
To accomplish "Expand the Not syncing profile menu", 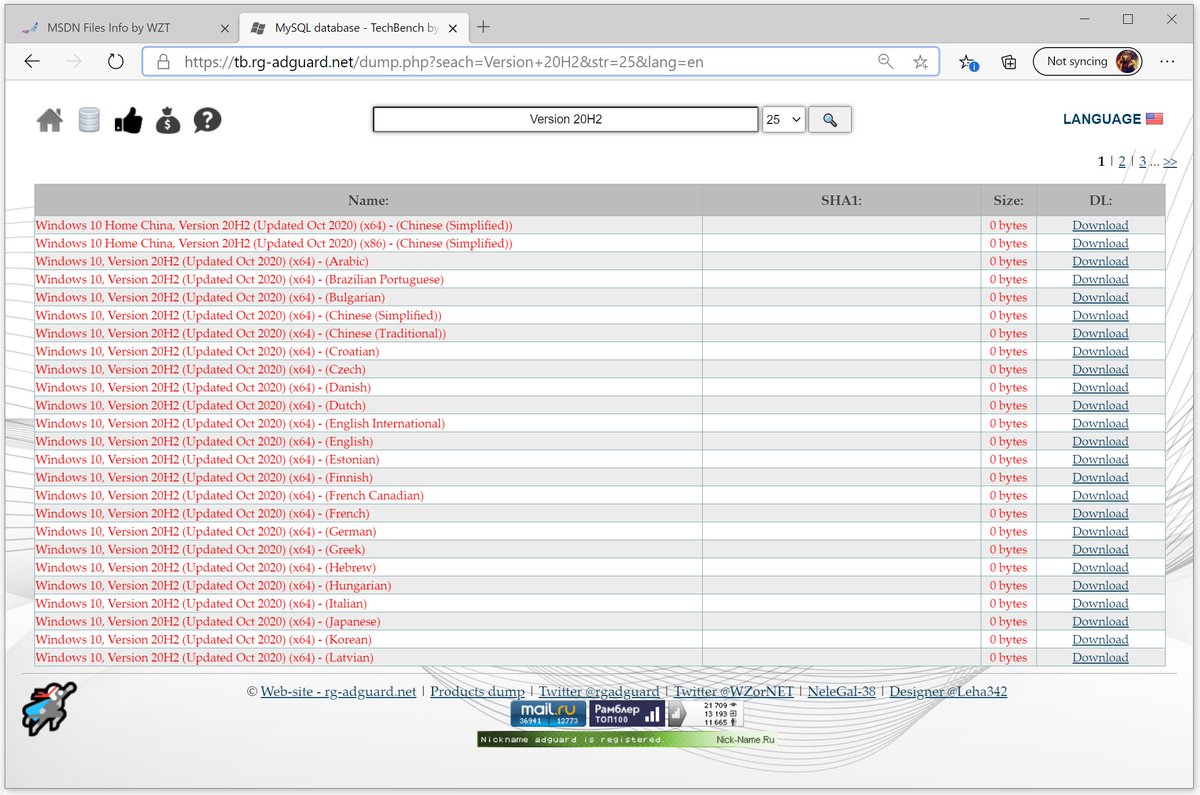I will coord(1088,61).
